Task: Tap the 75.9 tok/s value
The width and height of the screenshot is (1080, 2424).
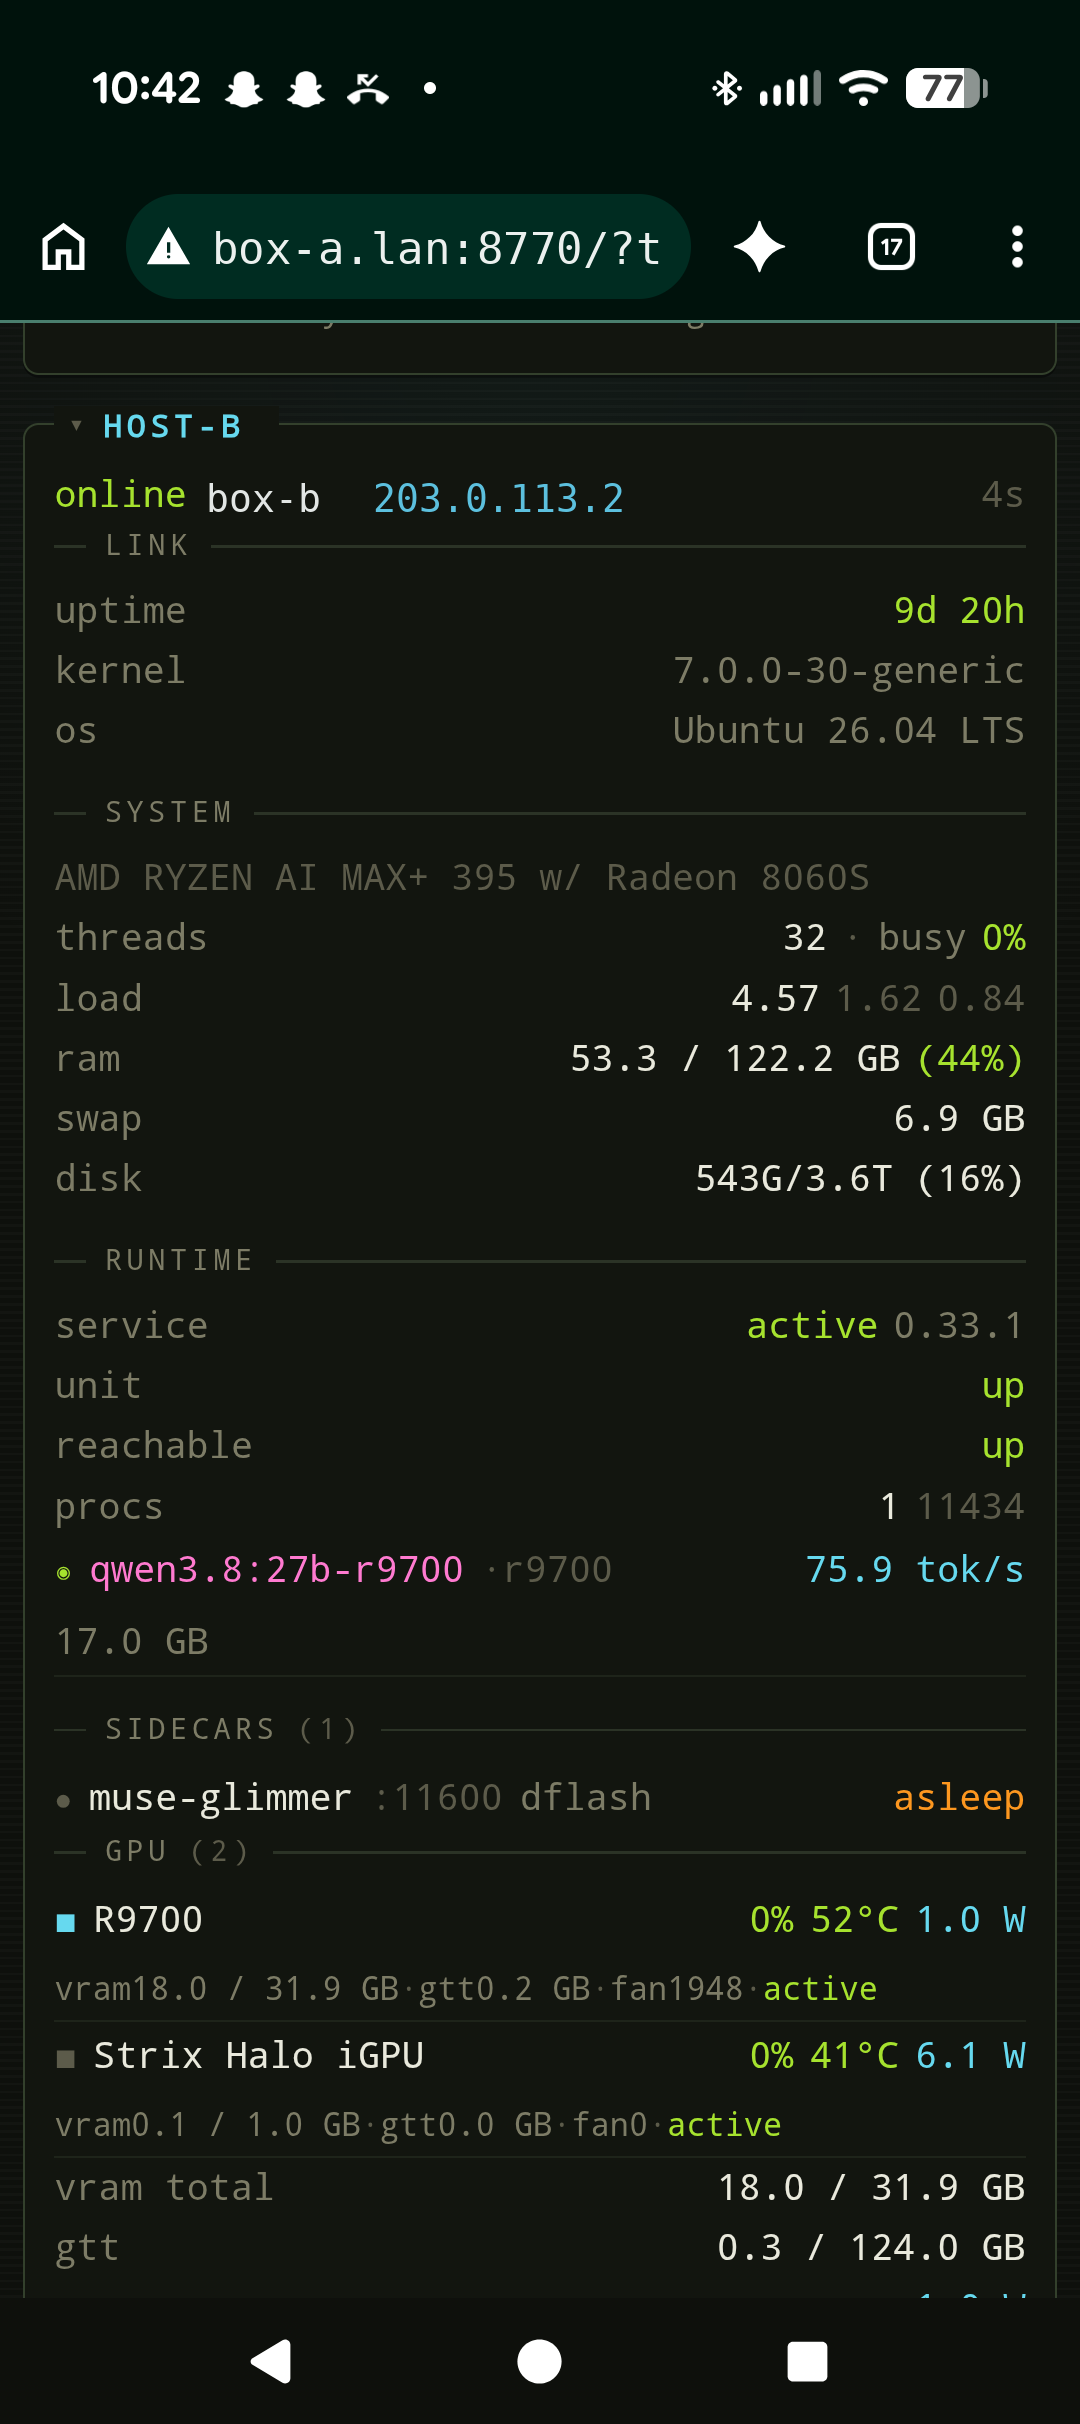Action: coord(915,1569)
